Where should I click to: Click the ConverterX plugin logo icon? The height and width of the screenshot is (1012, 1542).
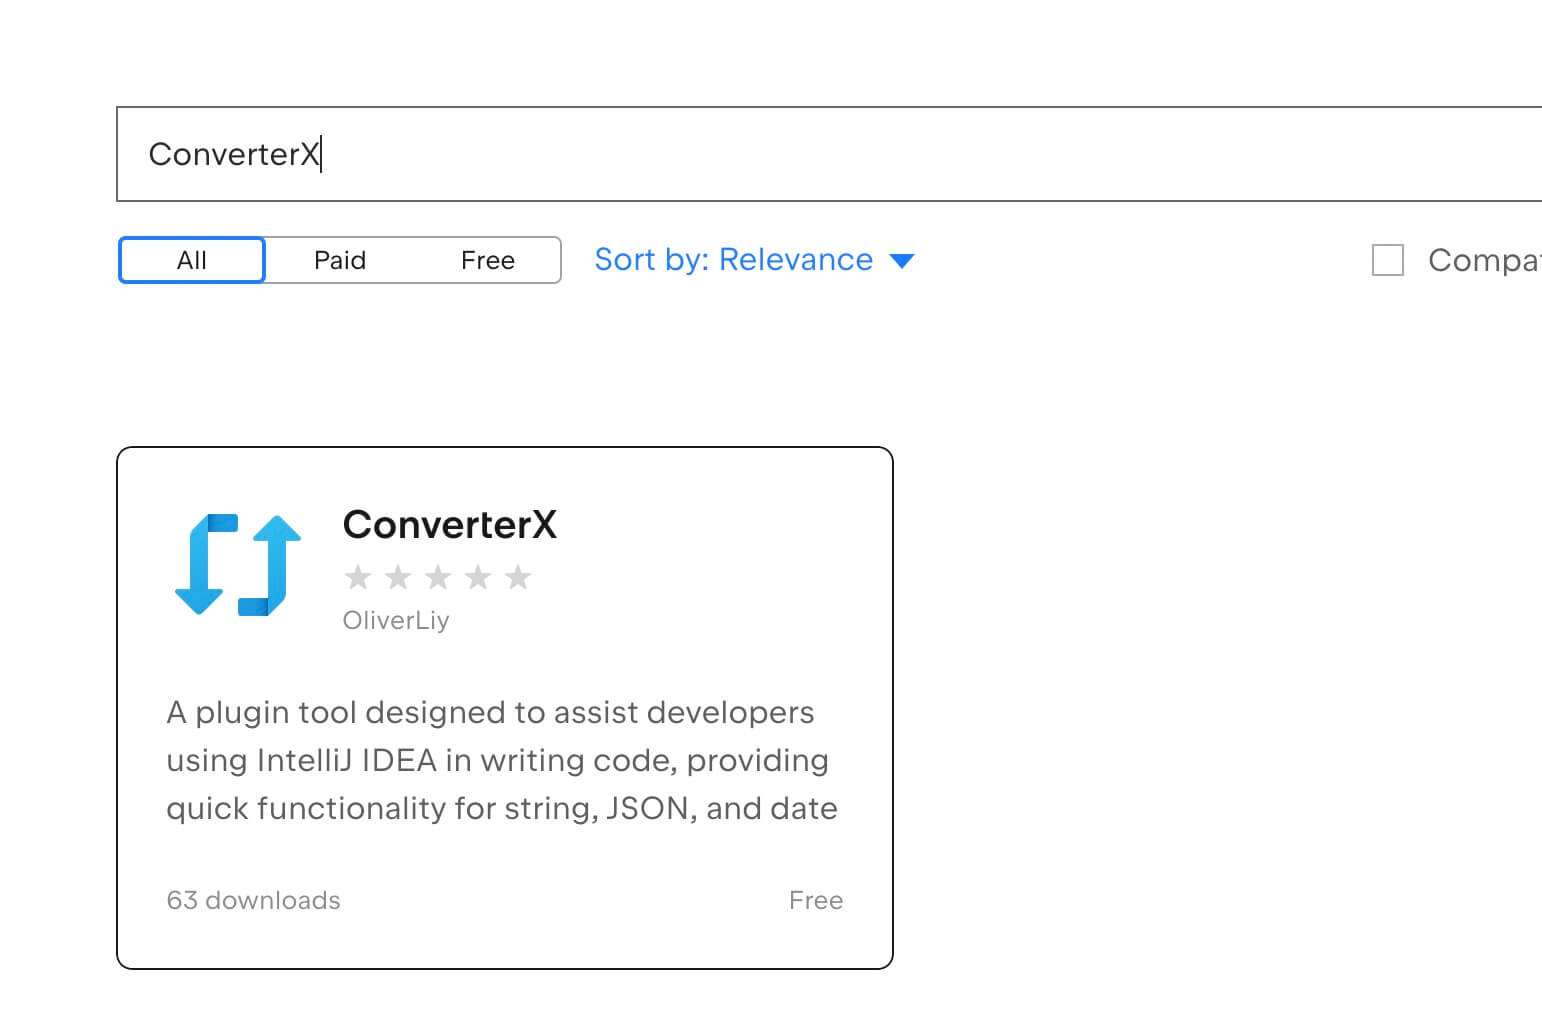click(x=238, y=565)
